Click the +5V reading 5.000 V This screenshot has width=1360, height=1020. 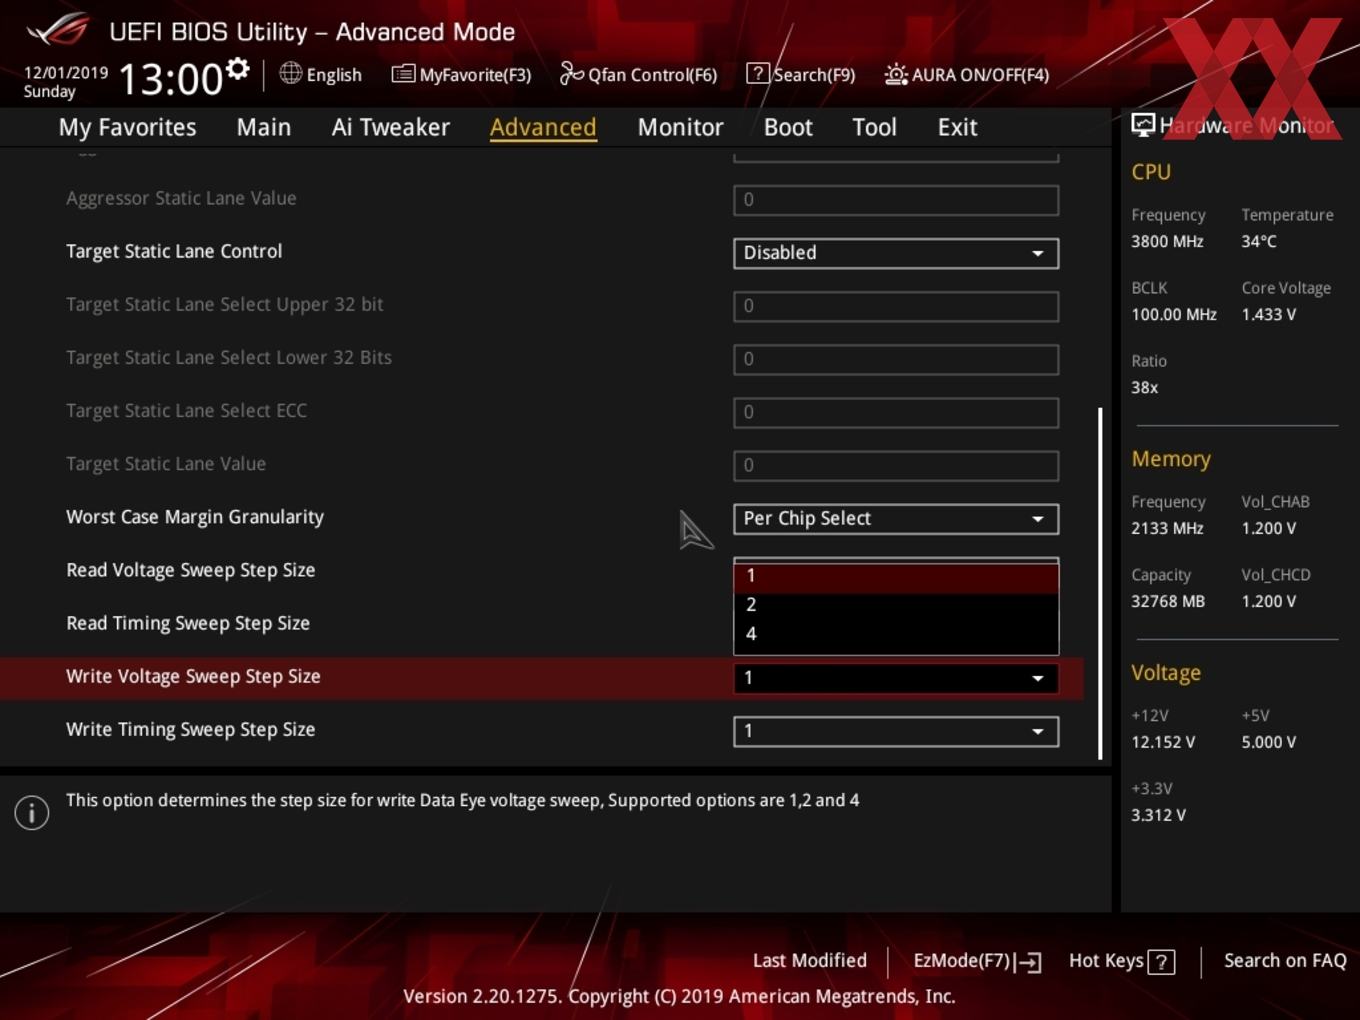click(1268, 742)
